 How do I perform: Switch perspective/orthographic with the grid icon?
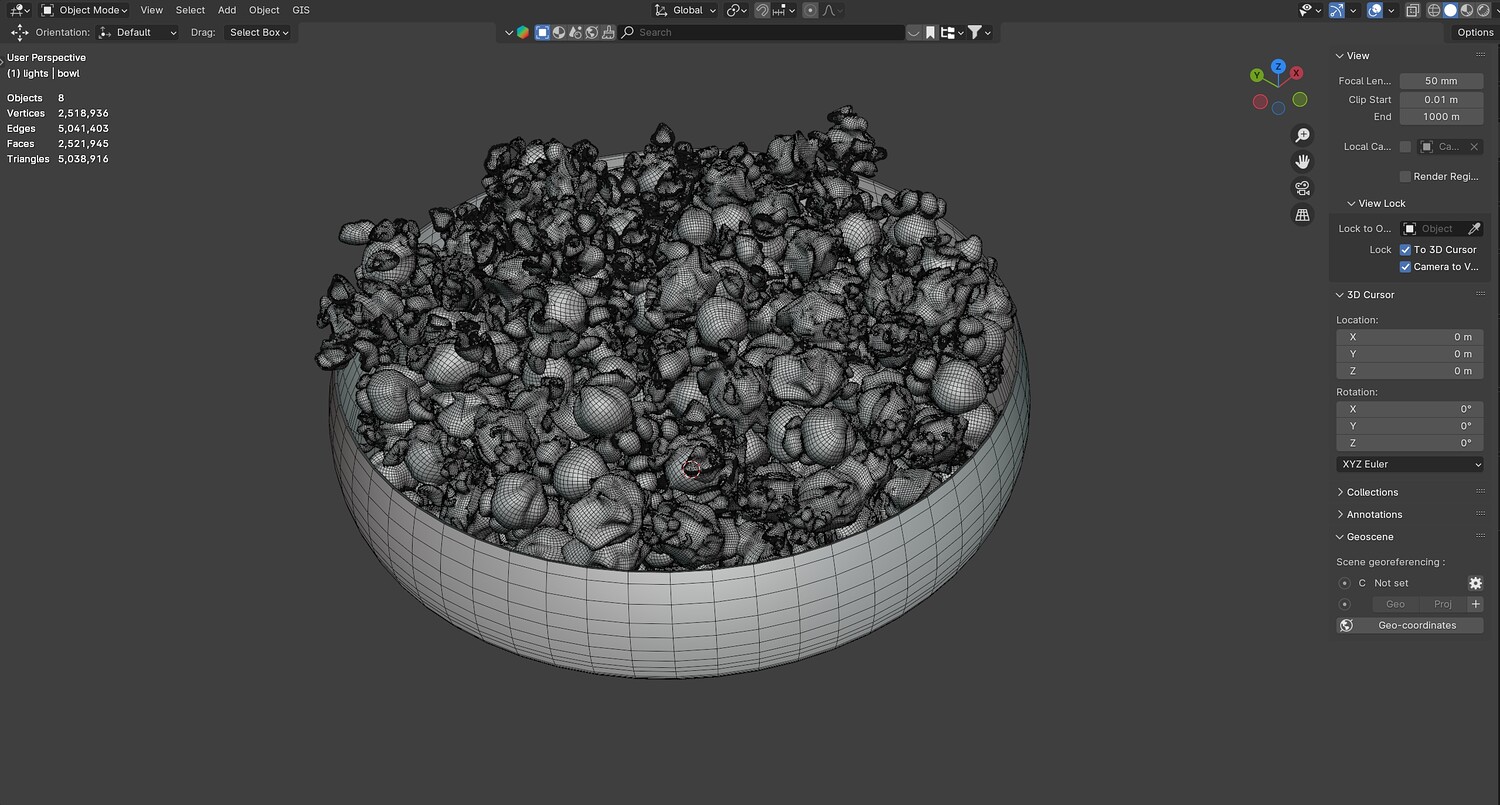tap(1302, 215)
